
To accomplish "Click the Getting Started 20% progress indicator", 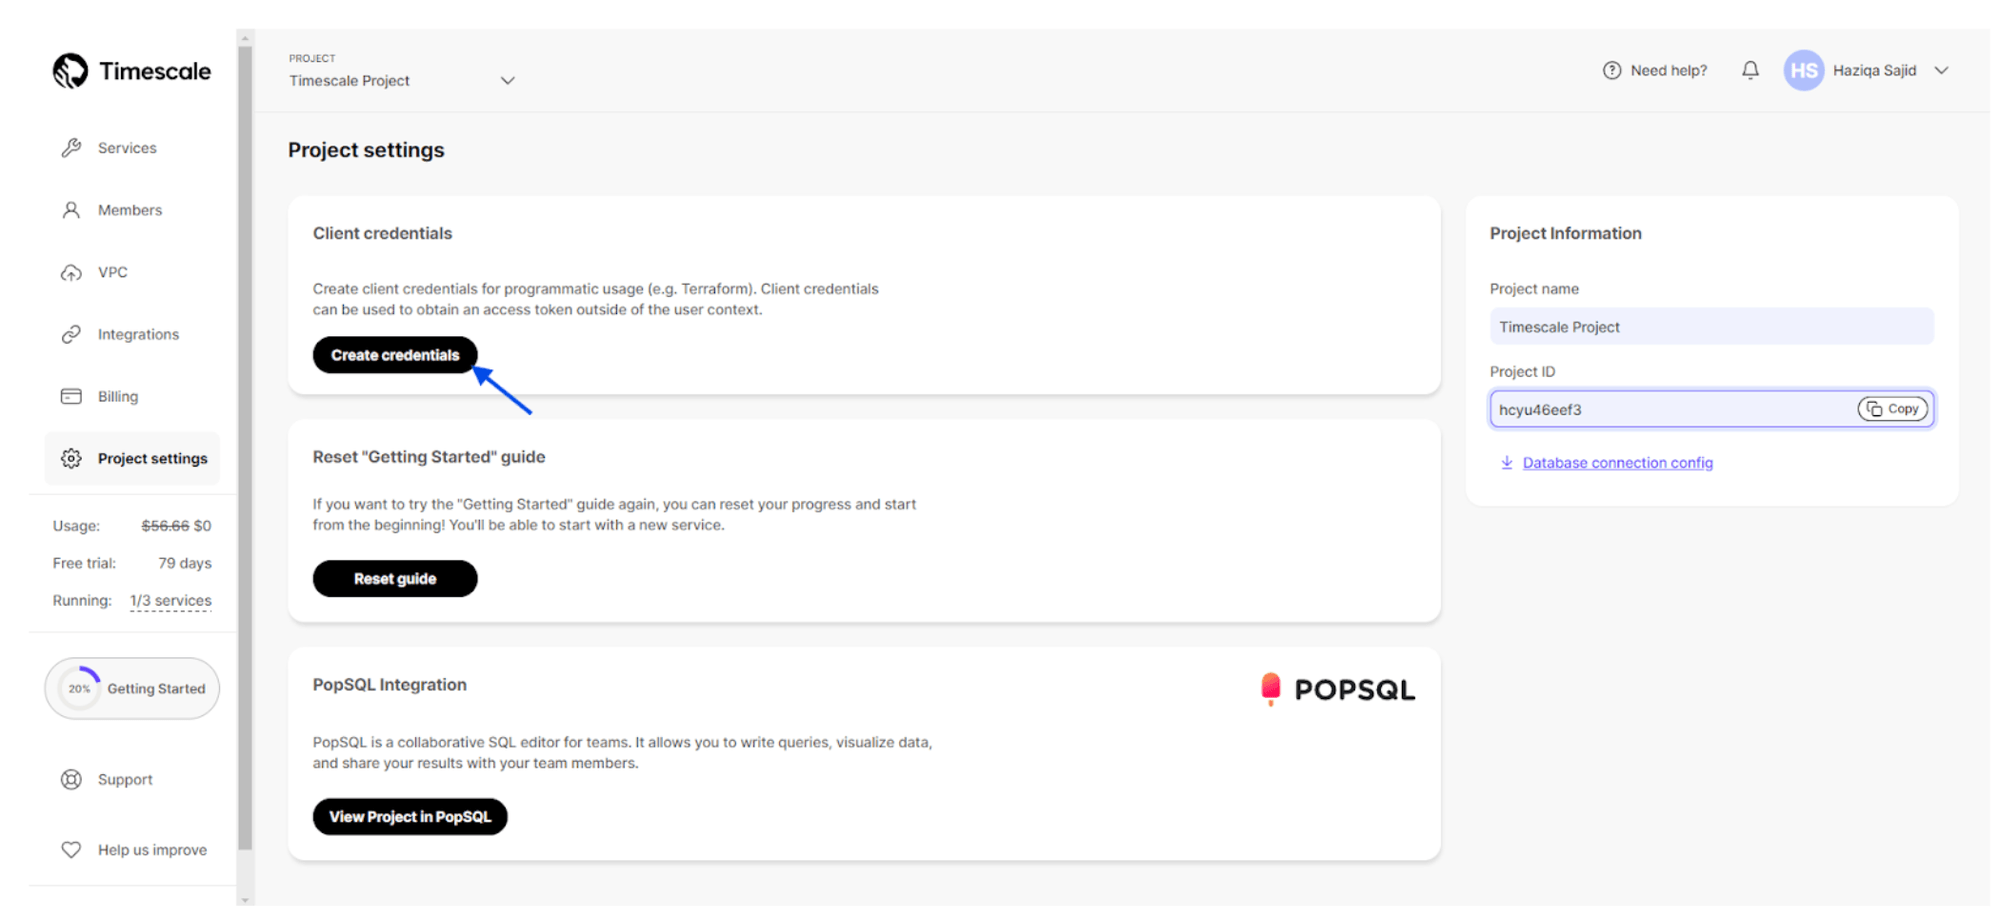I will pos(80,688).
